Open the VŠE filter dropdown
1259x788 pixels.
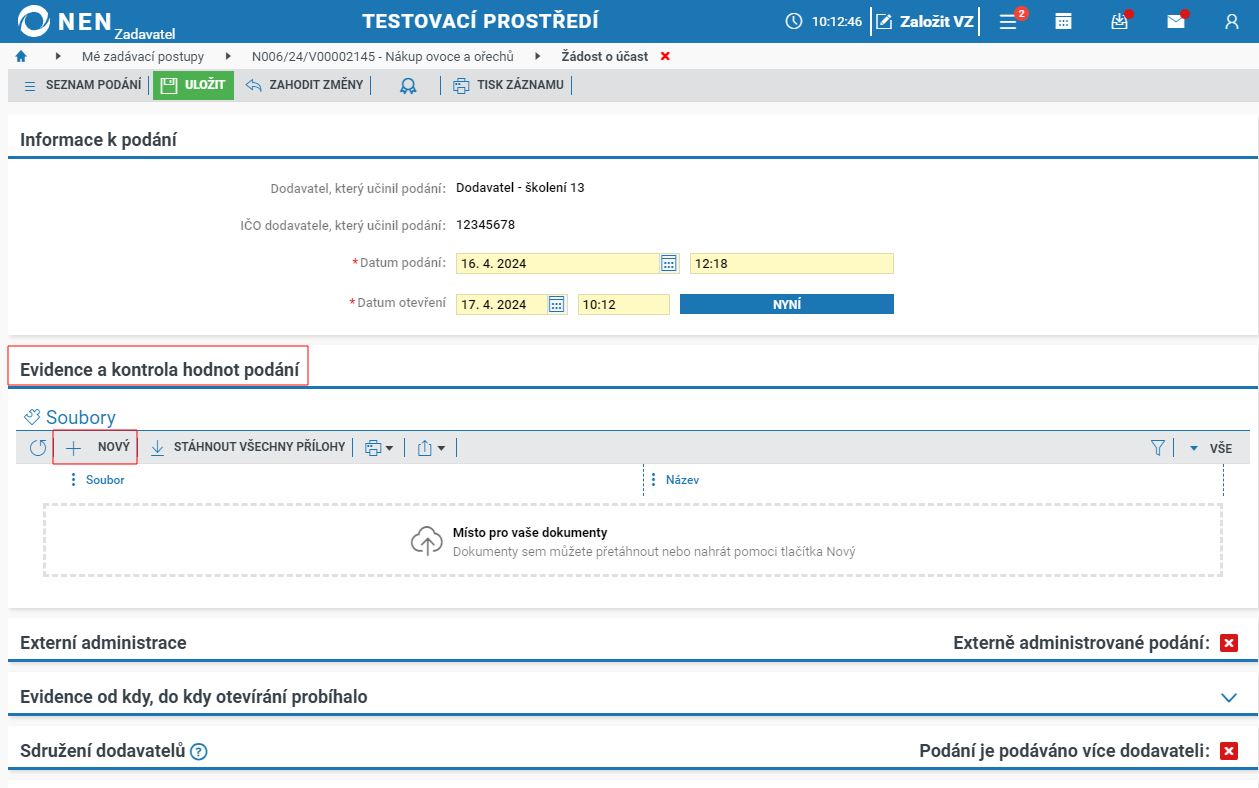pyautogui.click(x=1210, y=448)
